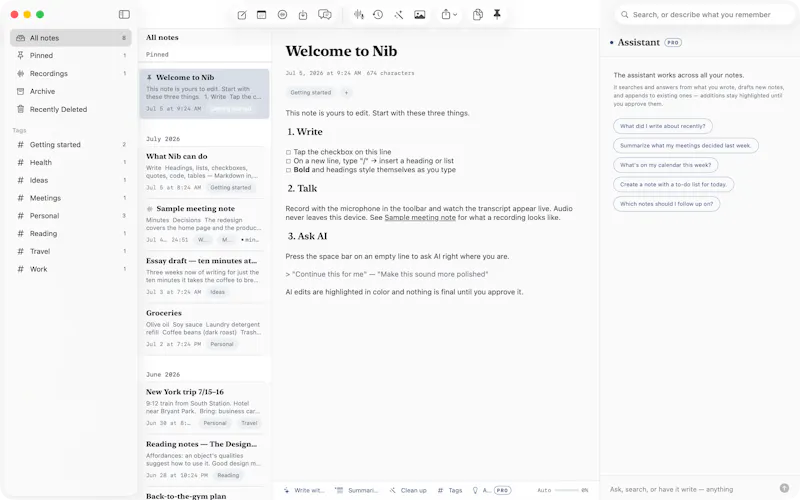Screen dimensions: 800x500
Task: Click Ideas tag on Essay draft note
Action: point(217,292)
